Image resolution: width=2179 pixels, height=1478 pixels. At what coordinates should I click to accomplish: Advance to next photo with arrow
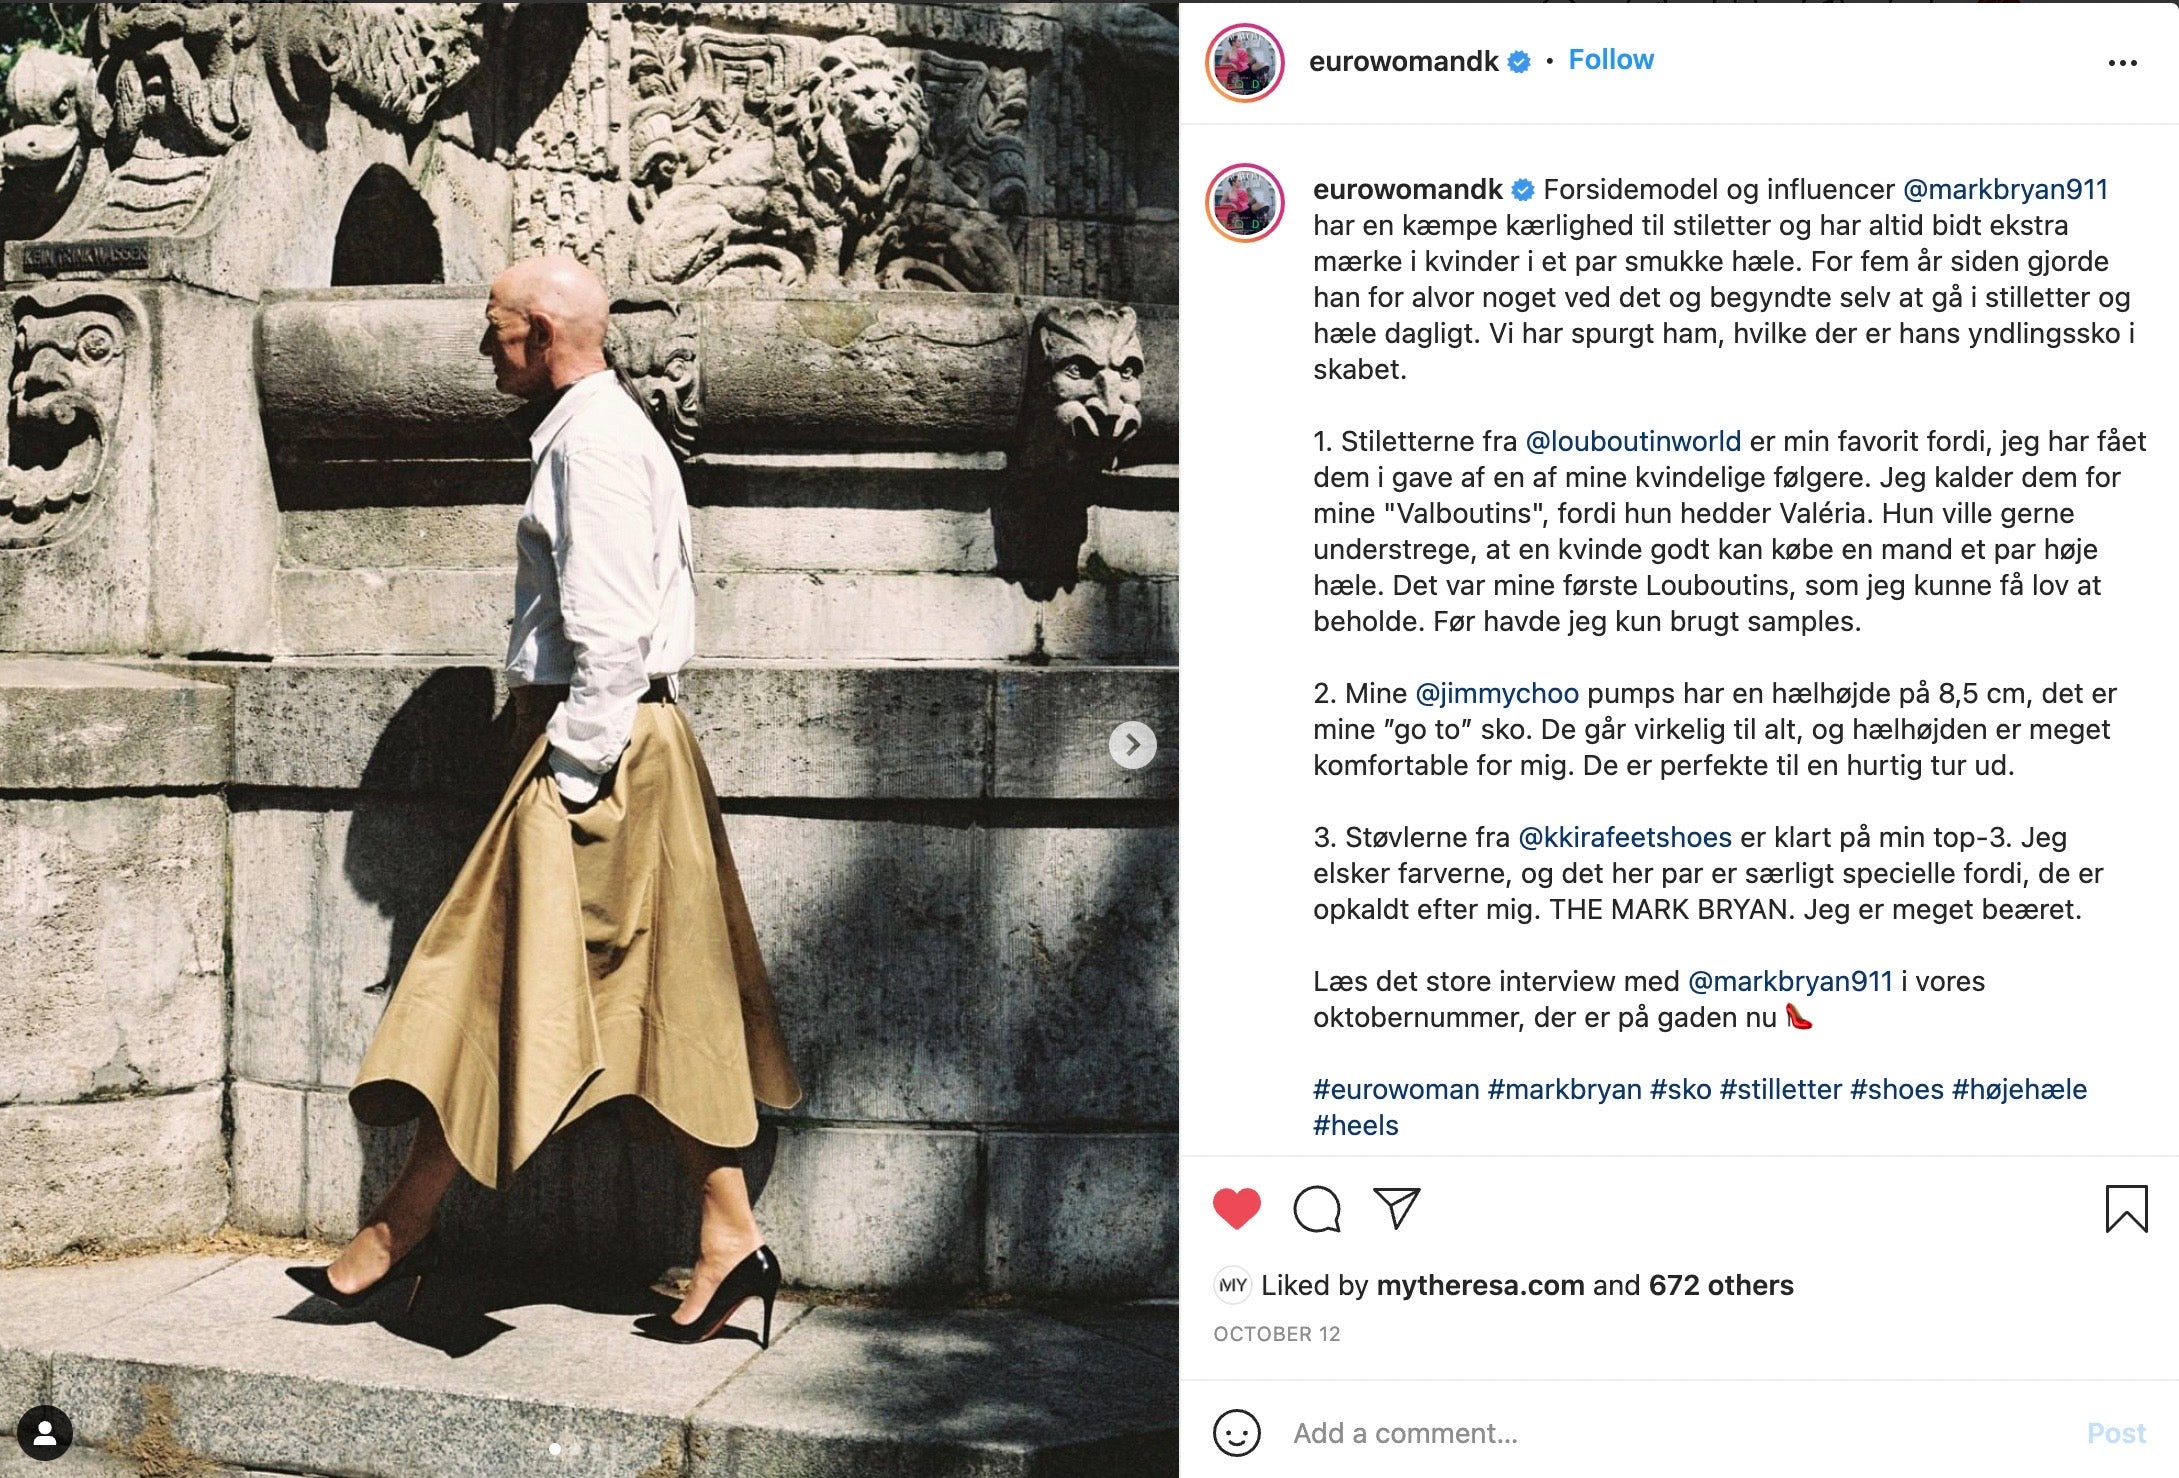(1132, 745)
